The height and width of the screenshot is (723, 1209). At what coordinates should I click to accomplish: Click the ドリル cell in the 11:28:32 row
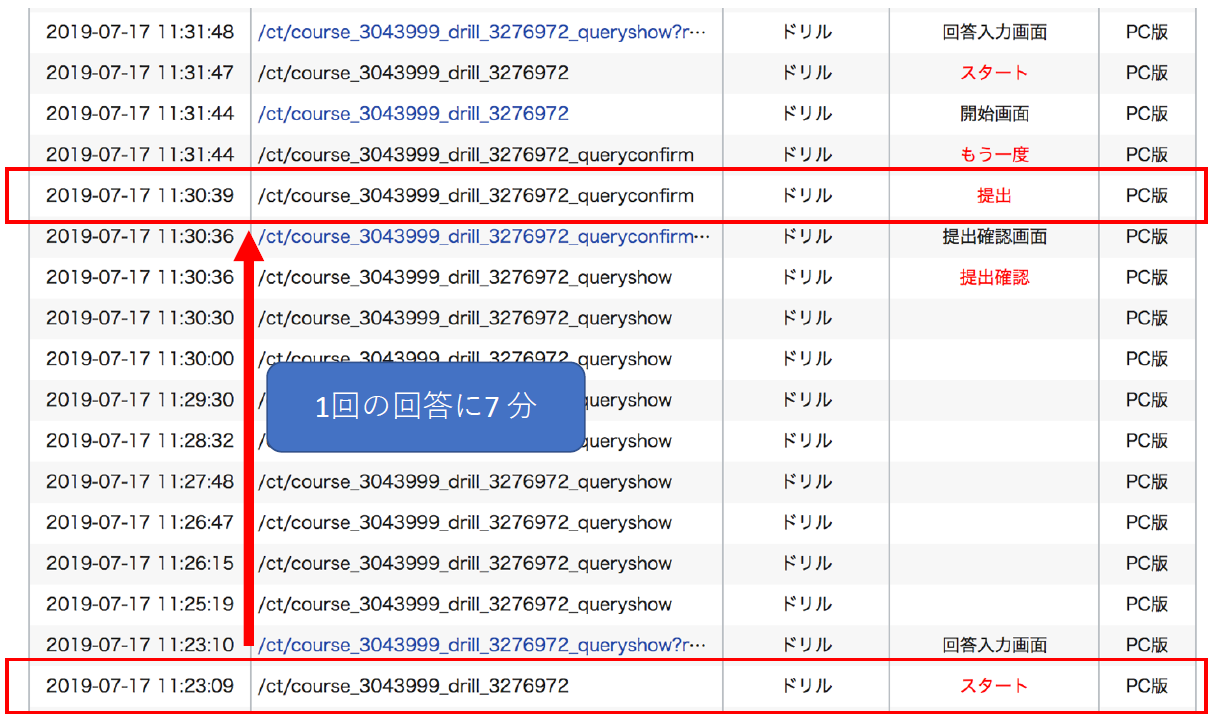coord(806,441)
